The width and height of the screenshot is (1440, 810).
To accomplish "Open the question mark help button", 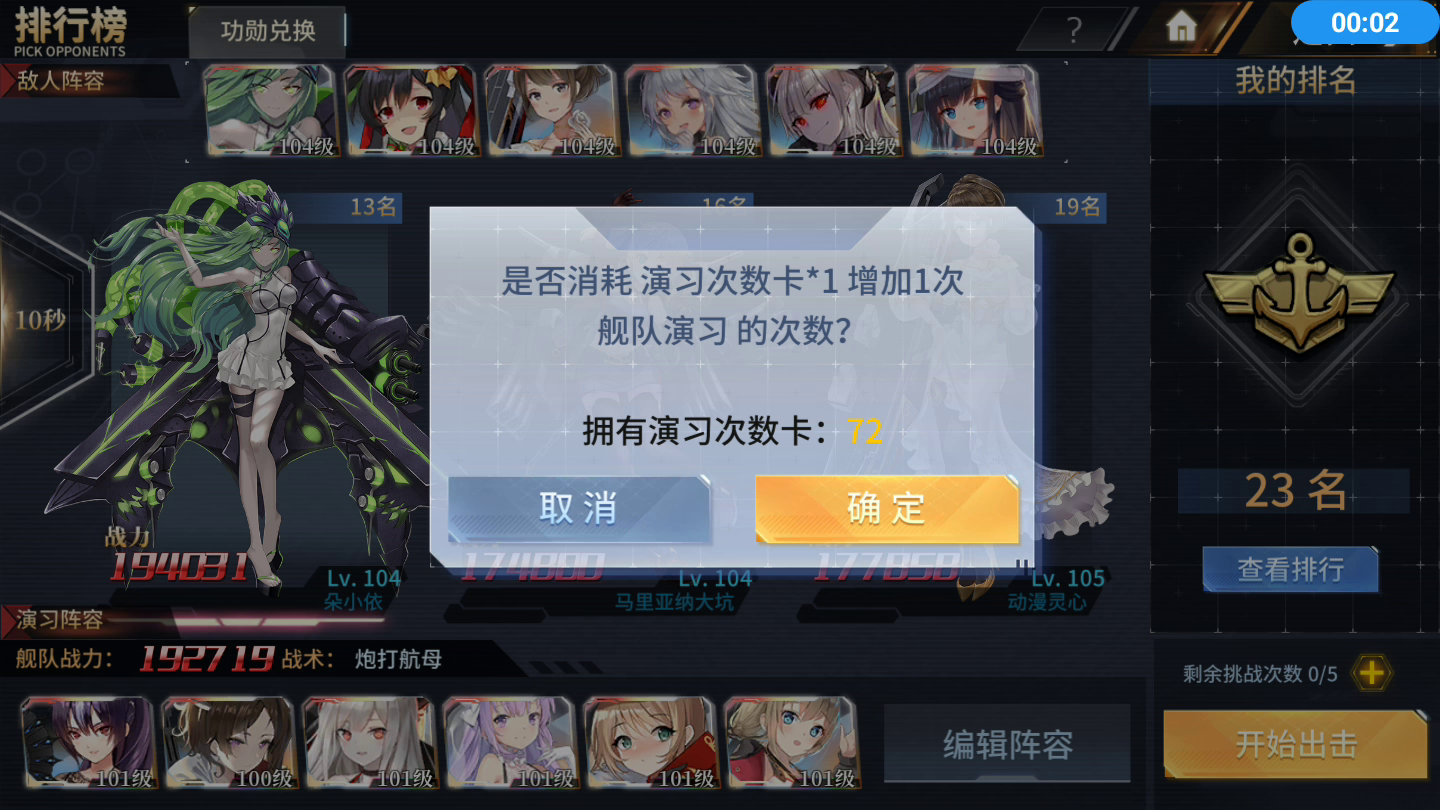I will click(x=1074, y=30).
